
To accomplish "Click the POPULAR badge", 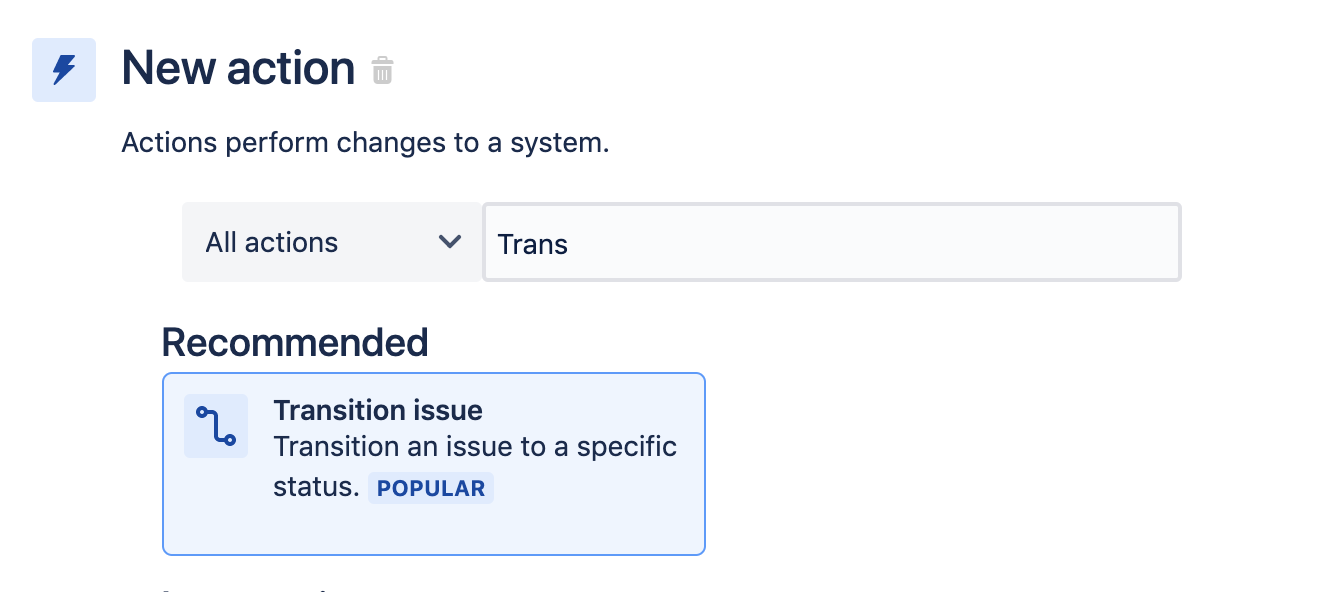I will pyautogui.click(x=430, y=487).
